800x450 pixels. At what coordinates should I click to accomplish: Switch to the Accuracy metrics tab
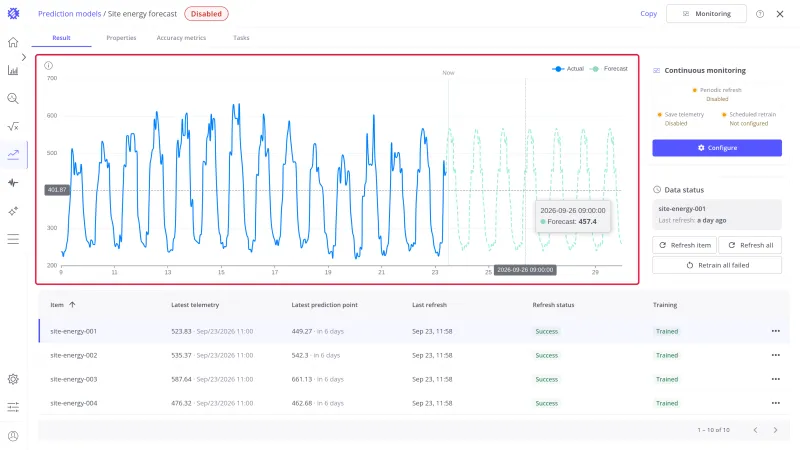point(181,38)
